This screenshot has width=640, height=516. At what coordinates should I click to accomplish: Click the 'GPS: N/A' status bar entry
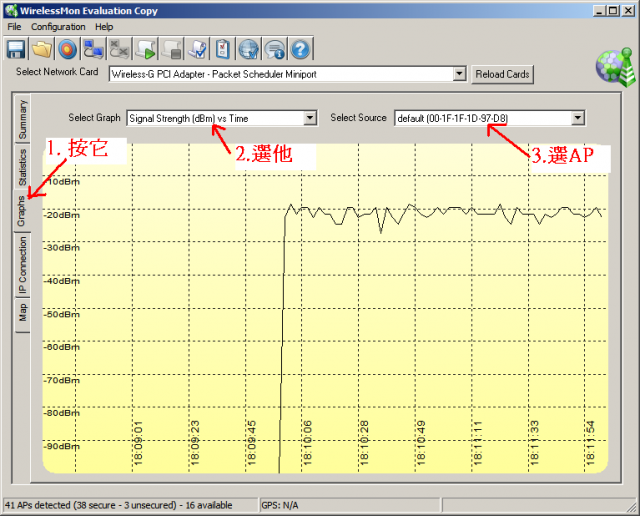pyautogui.click(x=280, y=505)
